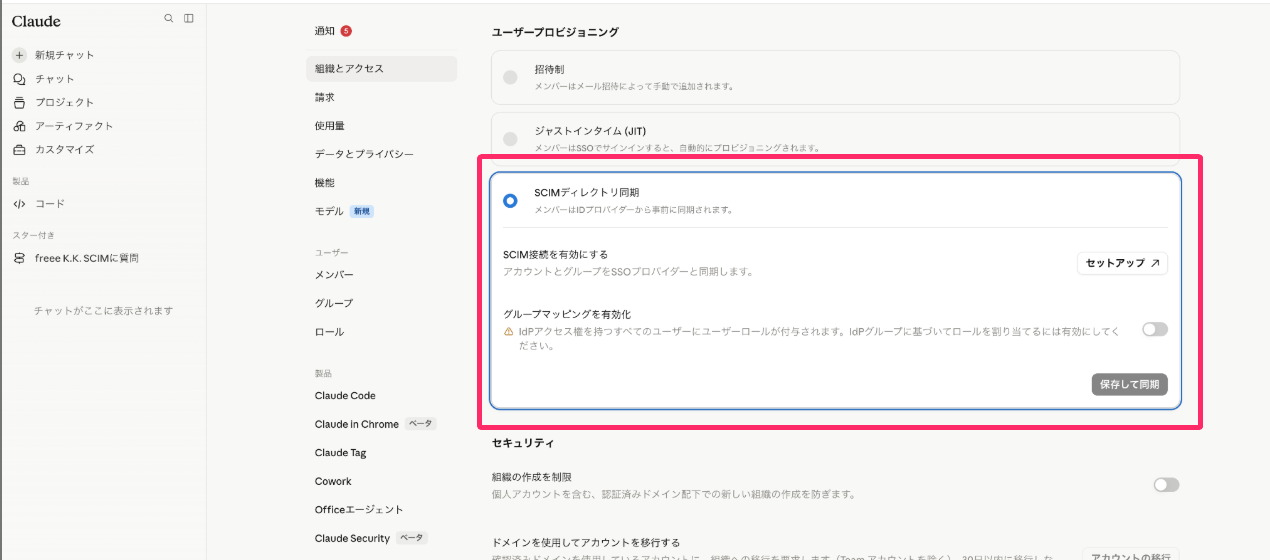The image size is (1270, 560).
Task: Click the アカウントの移行 button
Action: [1130, 554]
